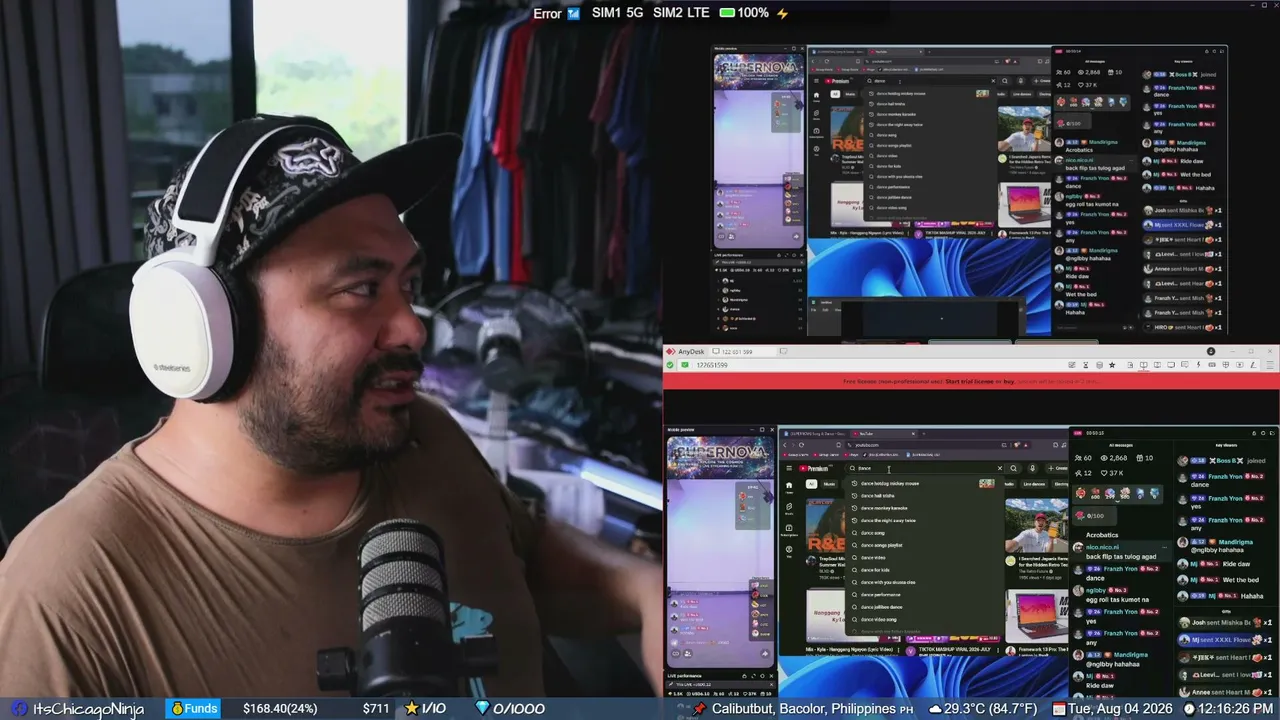
Task: Click the 'buy' link in AnyDesk banner
Action: pyautogui.click(x=1010, y=381)
